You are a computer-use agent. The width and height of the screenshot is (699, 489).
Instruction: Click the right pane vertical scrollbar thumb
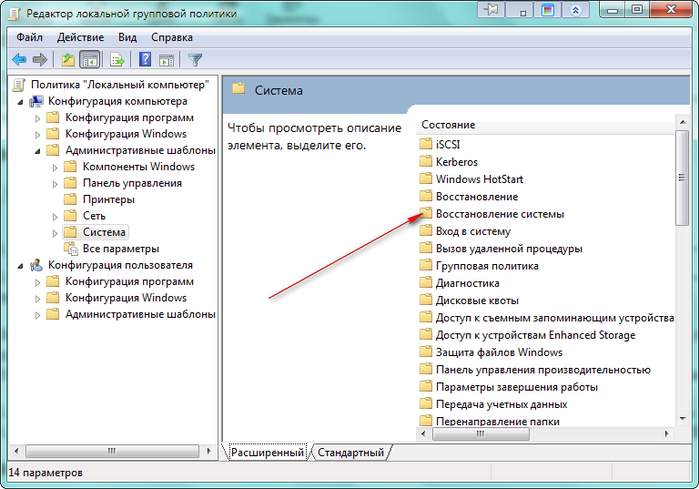click(682, 178)
